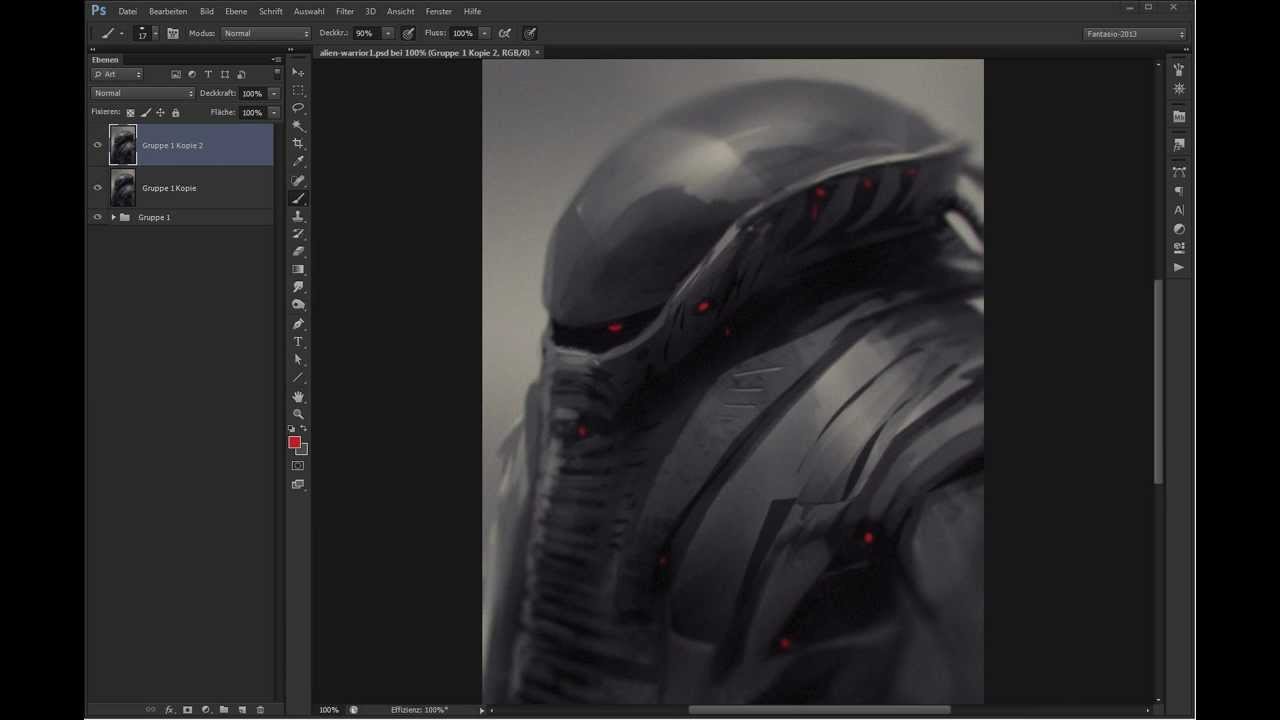Select the Crop tool
The width and height of the screenshot is (1280, 720).
pyautogui.click(x=298, y=144)
